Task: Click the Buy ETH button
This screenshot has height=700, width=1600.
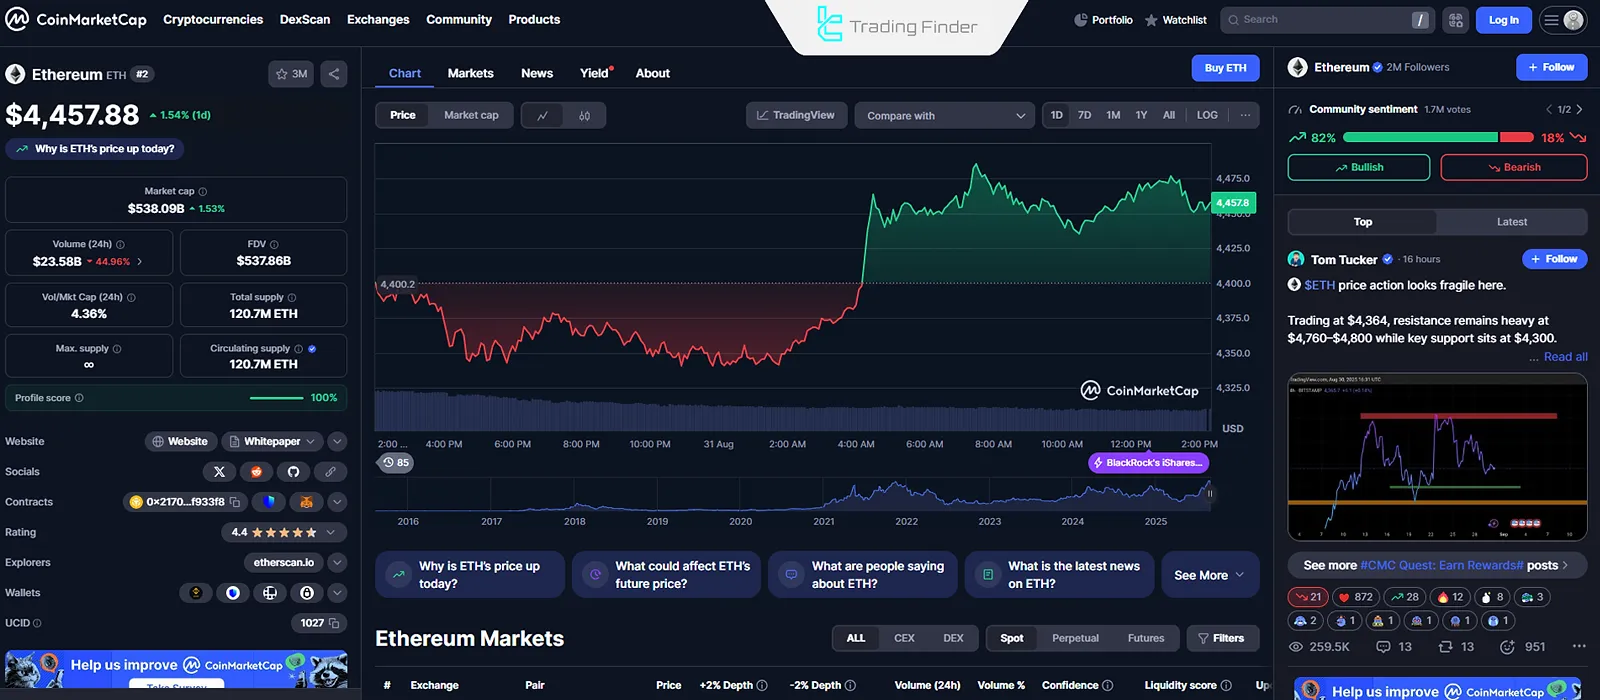Action: point(1225,68)
